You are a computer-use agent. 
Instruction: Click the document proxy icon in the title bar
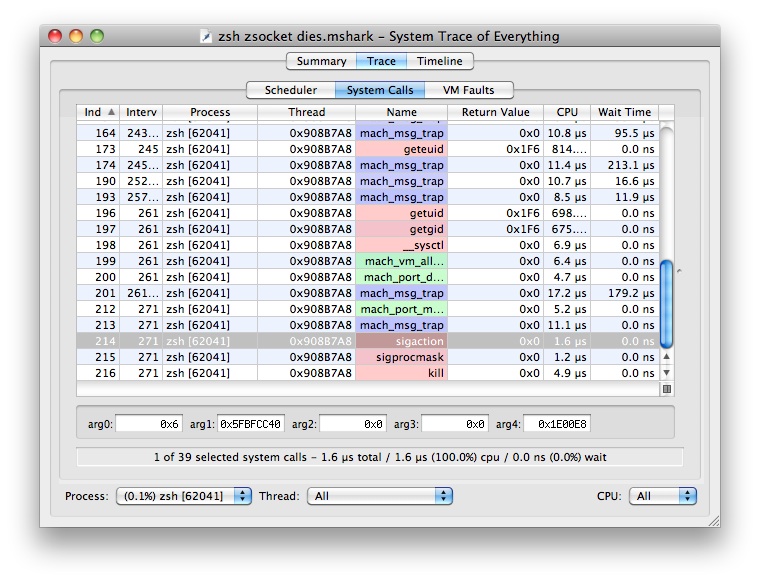206,36
